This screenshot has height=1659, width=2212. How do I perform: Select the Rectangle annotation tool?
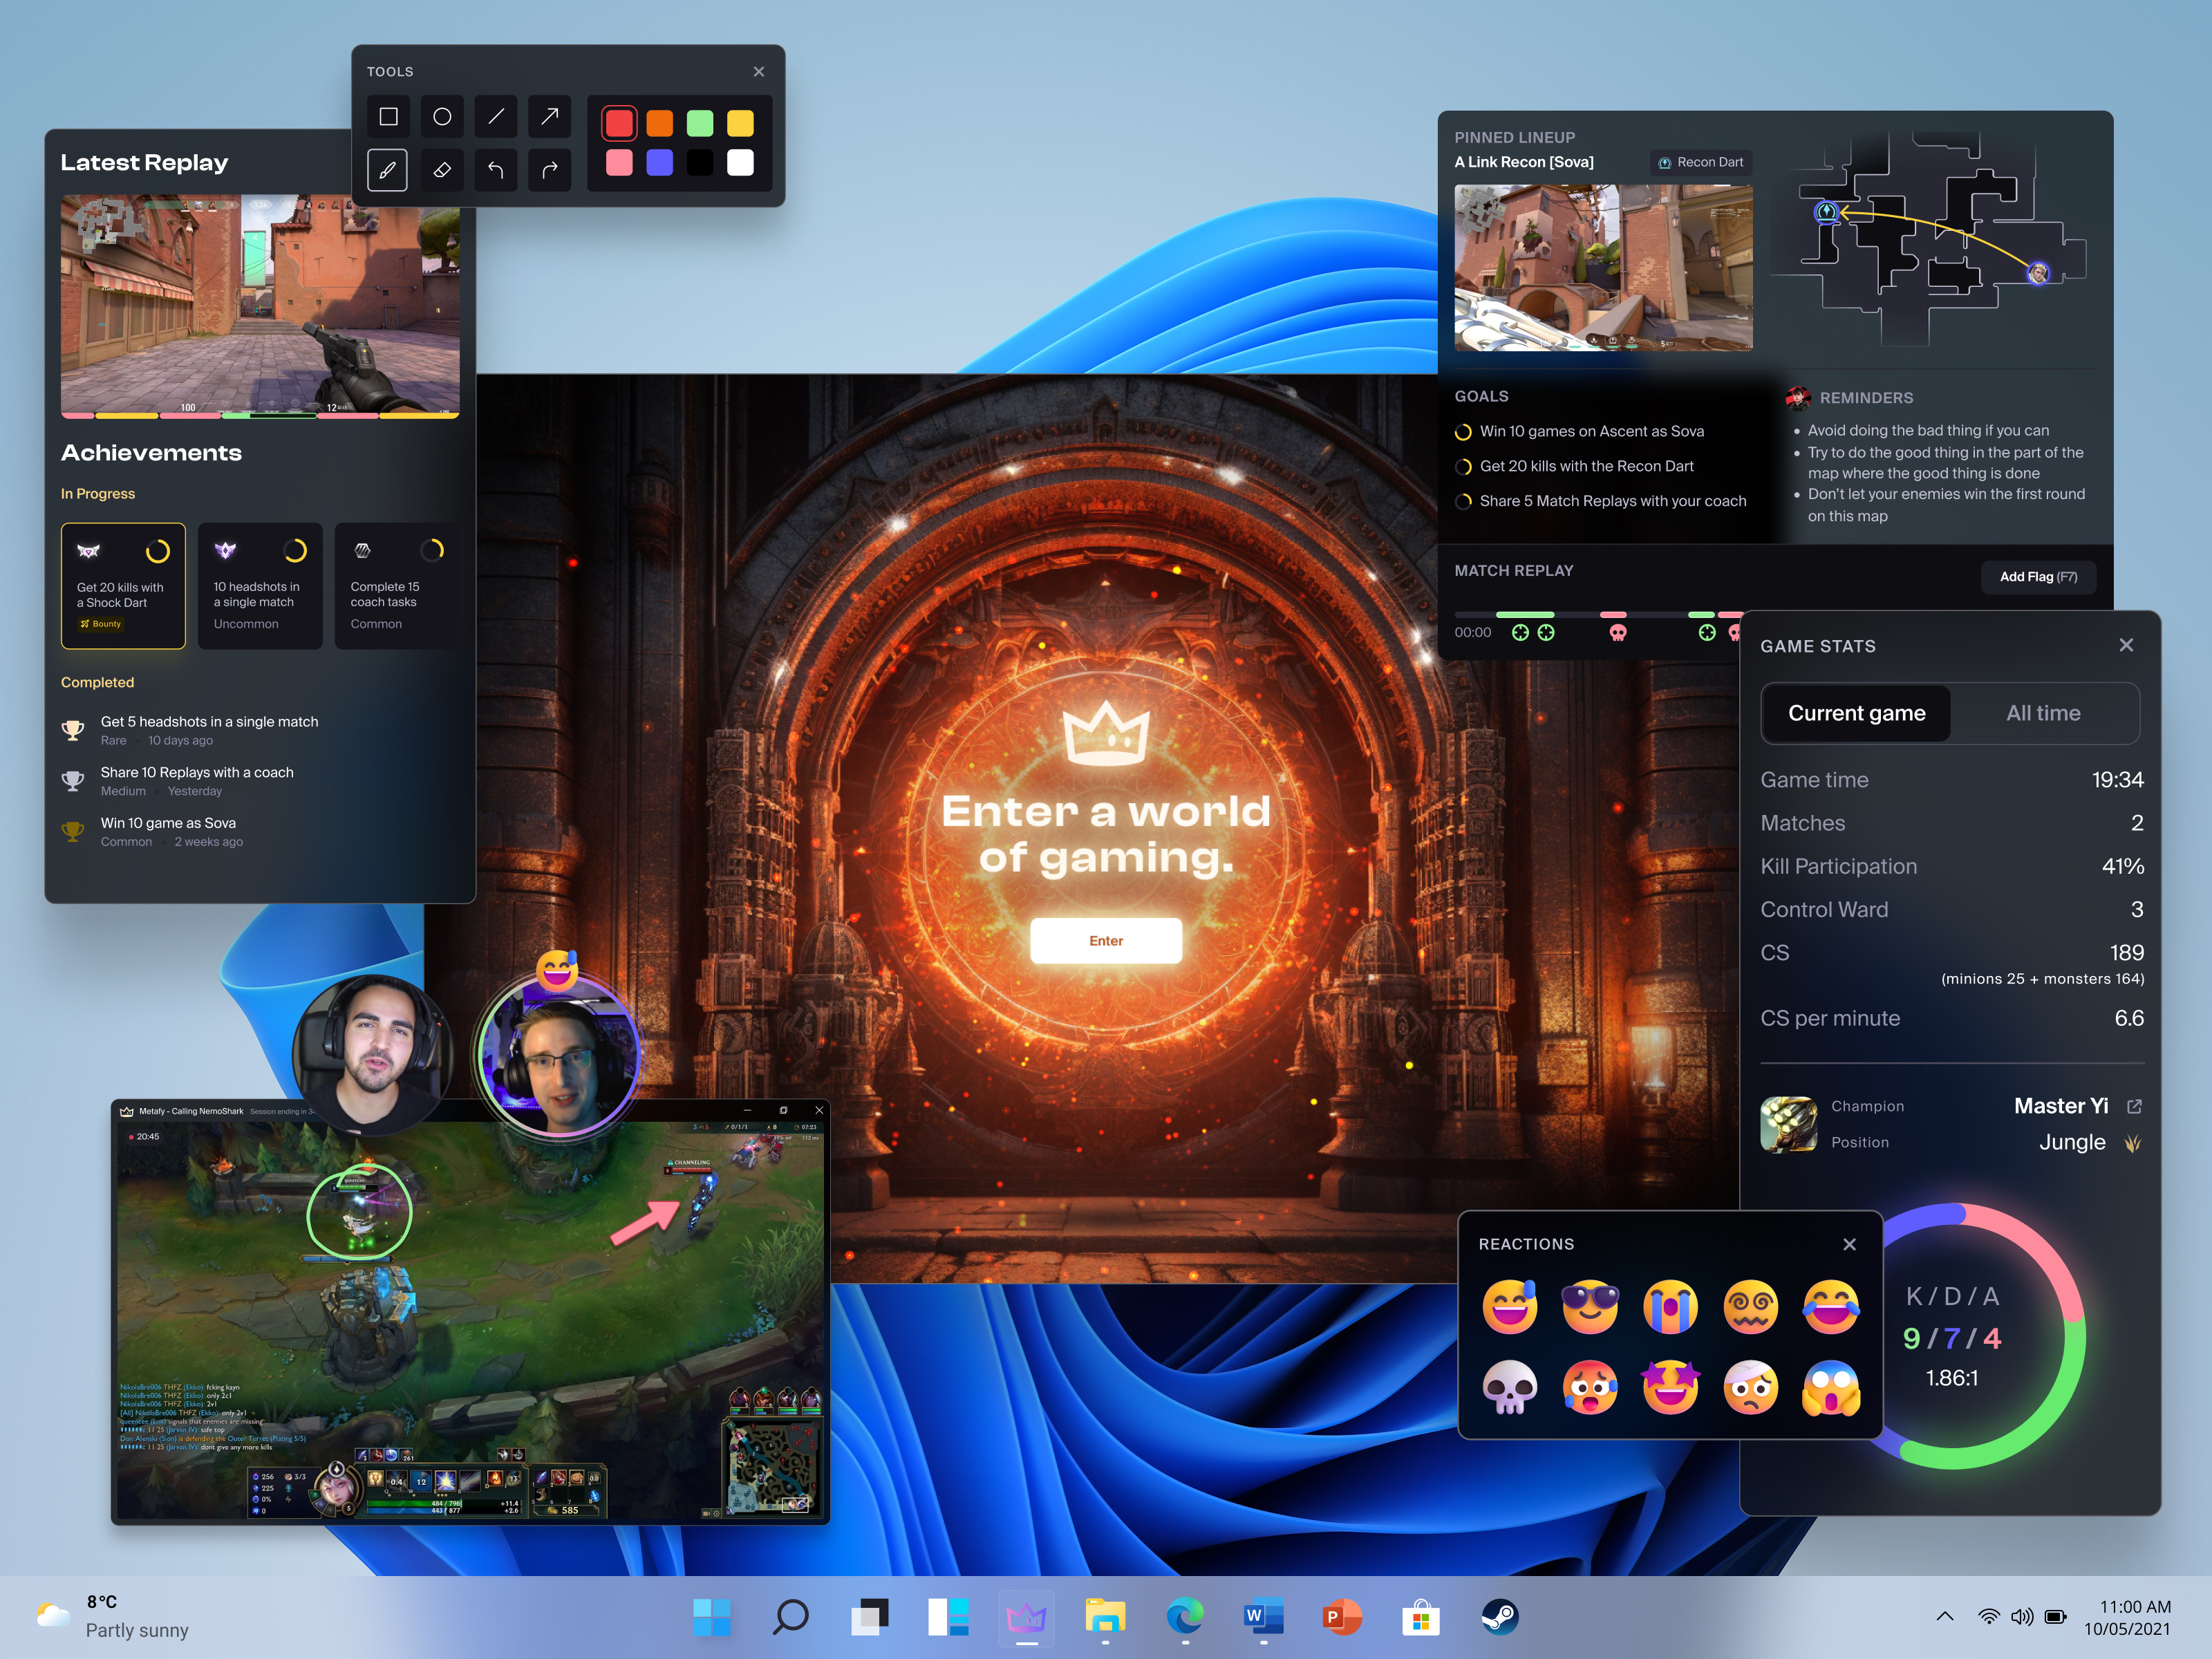click(388, 116)
